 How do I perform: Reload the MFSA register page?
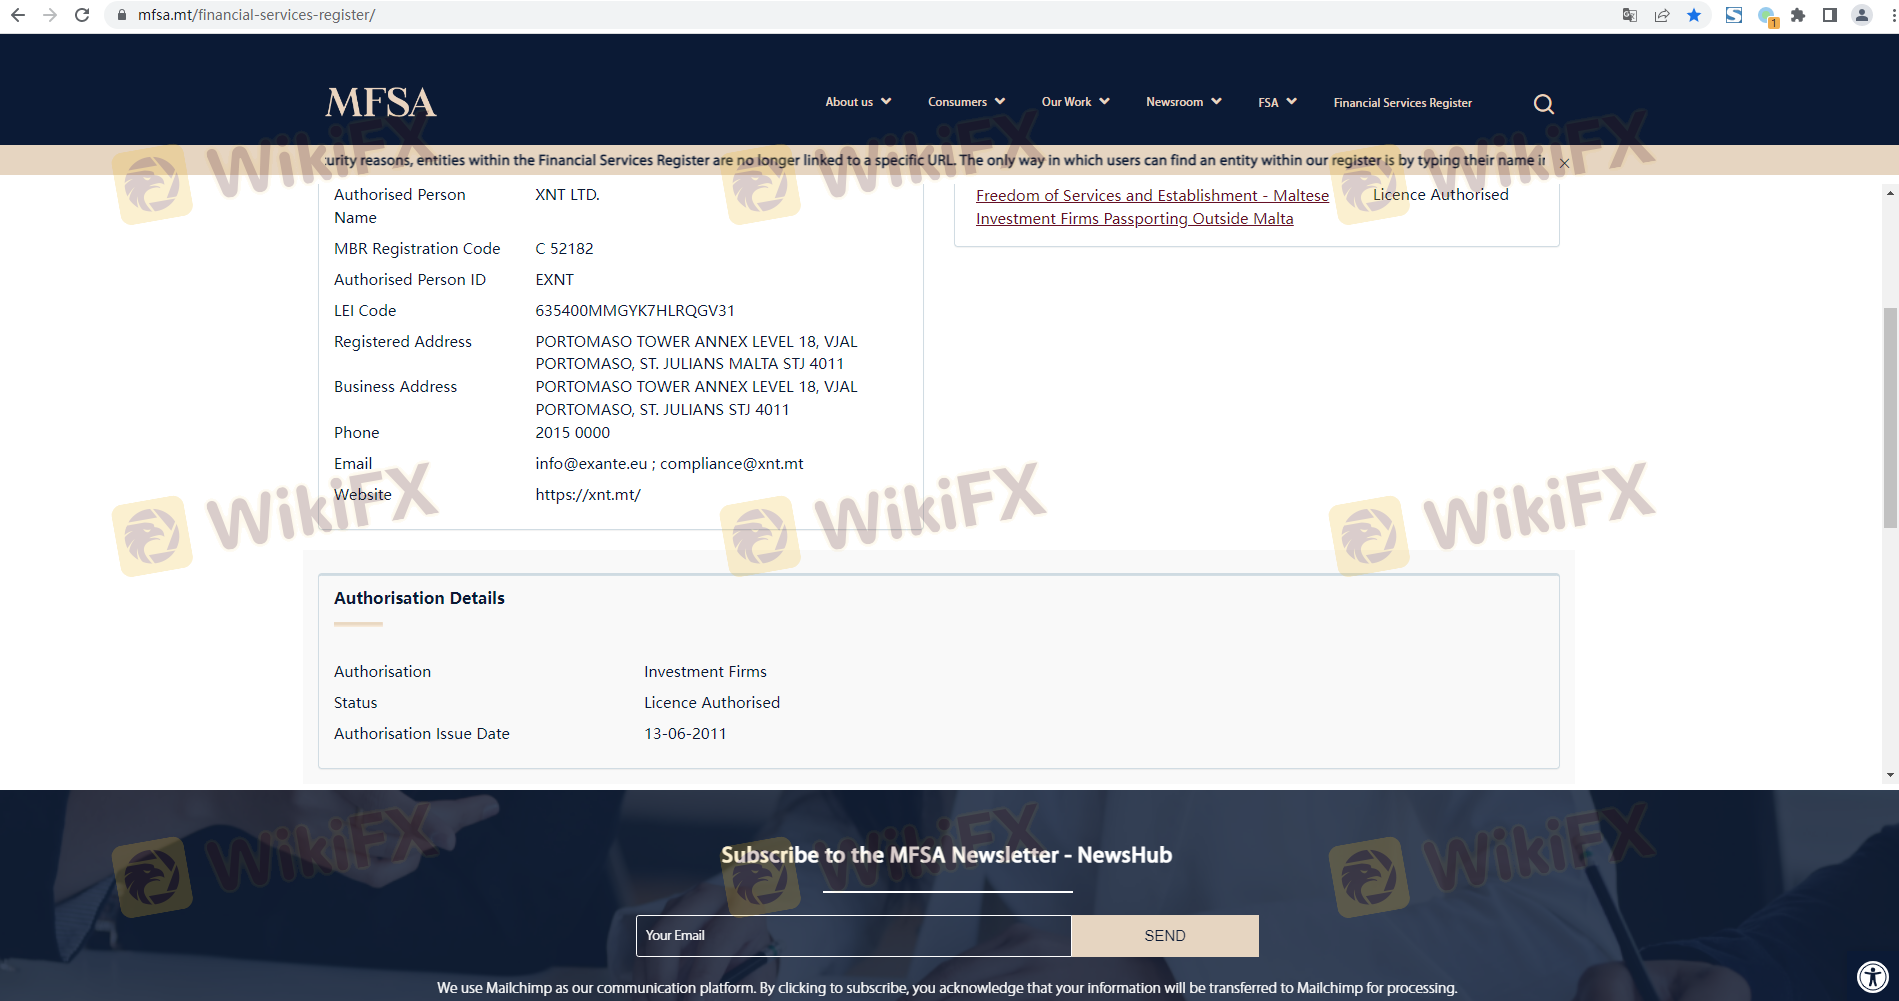[x=82, y=15]
